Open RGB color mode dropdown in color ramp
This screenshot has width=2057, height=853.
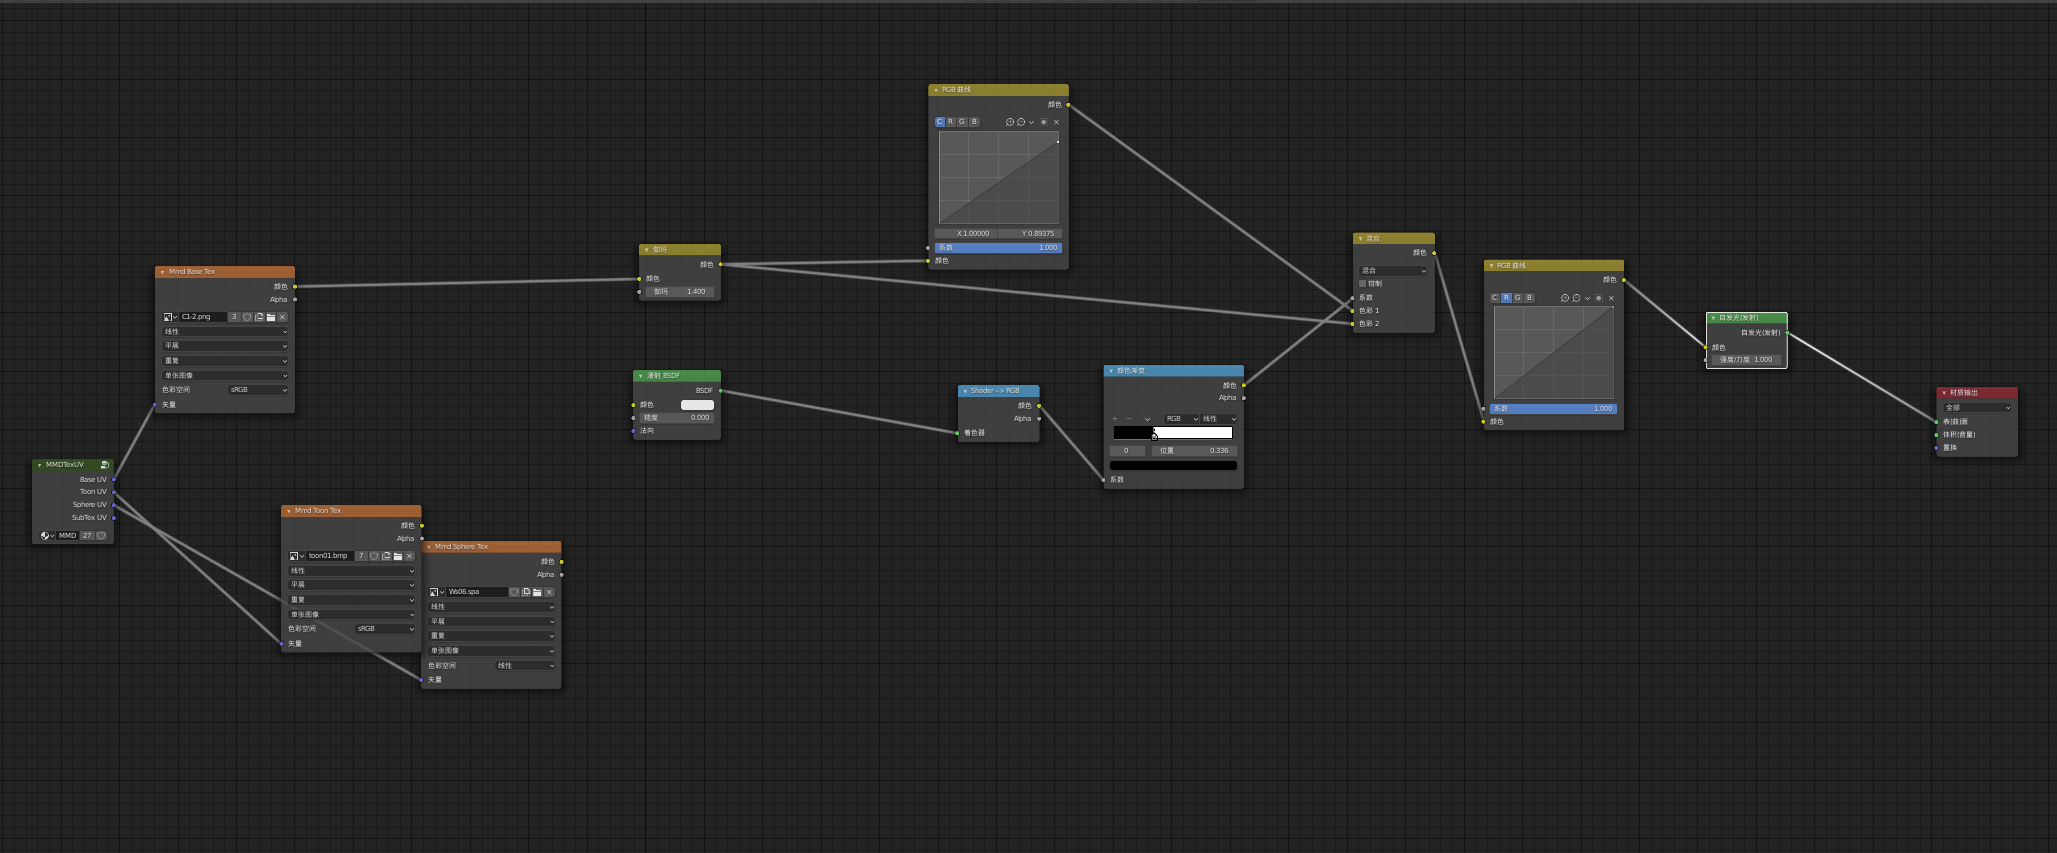[1181, 419]
